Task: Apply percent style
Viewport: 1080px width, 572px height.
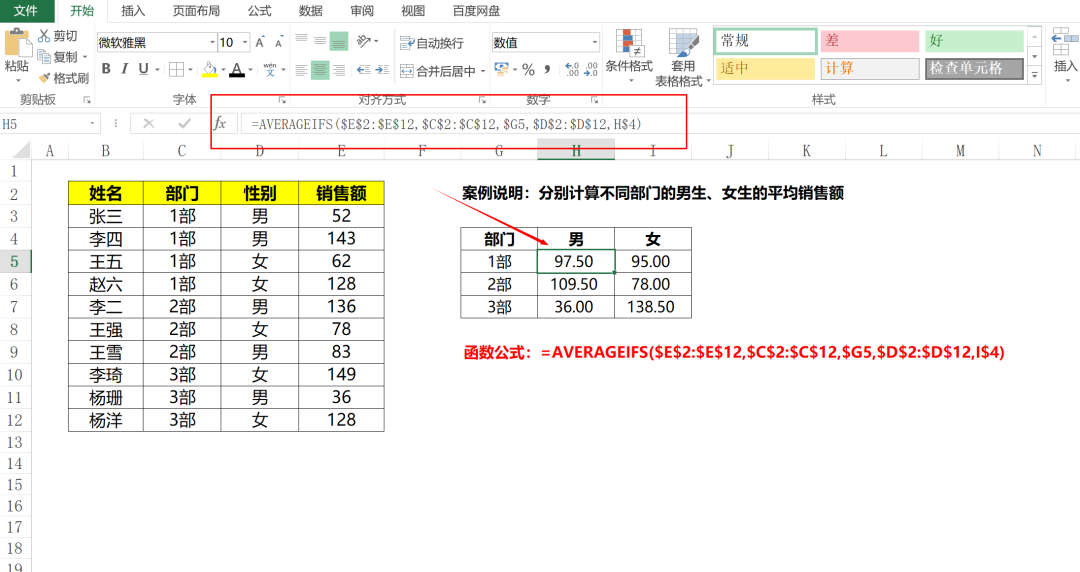Action: [528, 70]
